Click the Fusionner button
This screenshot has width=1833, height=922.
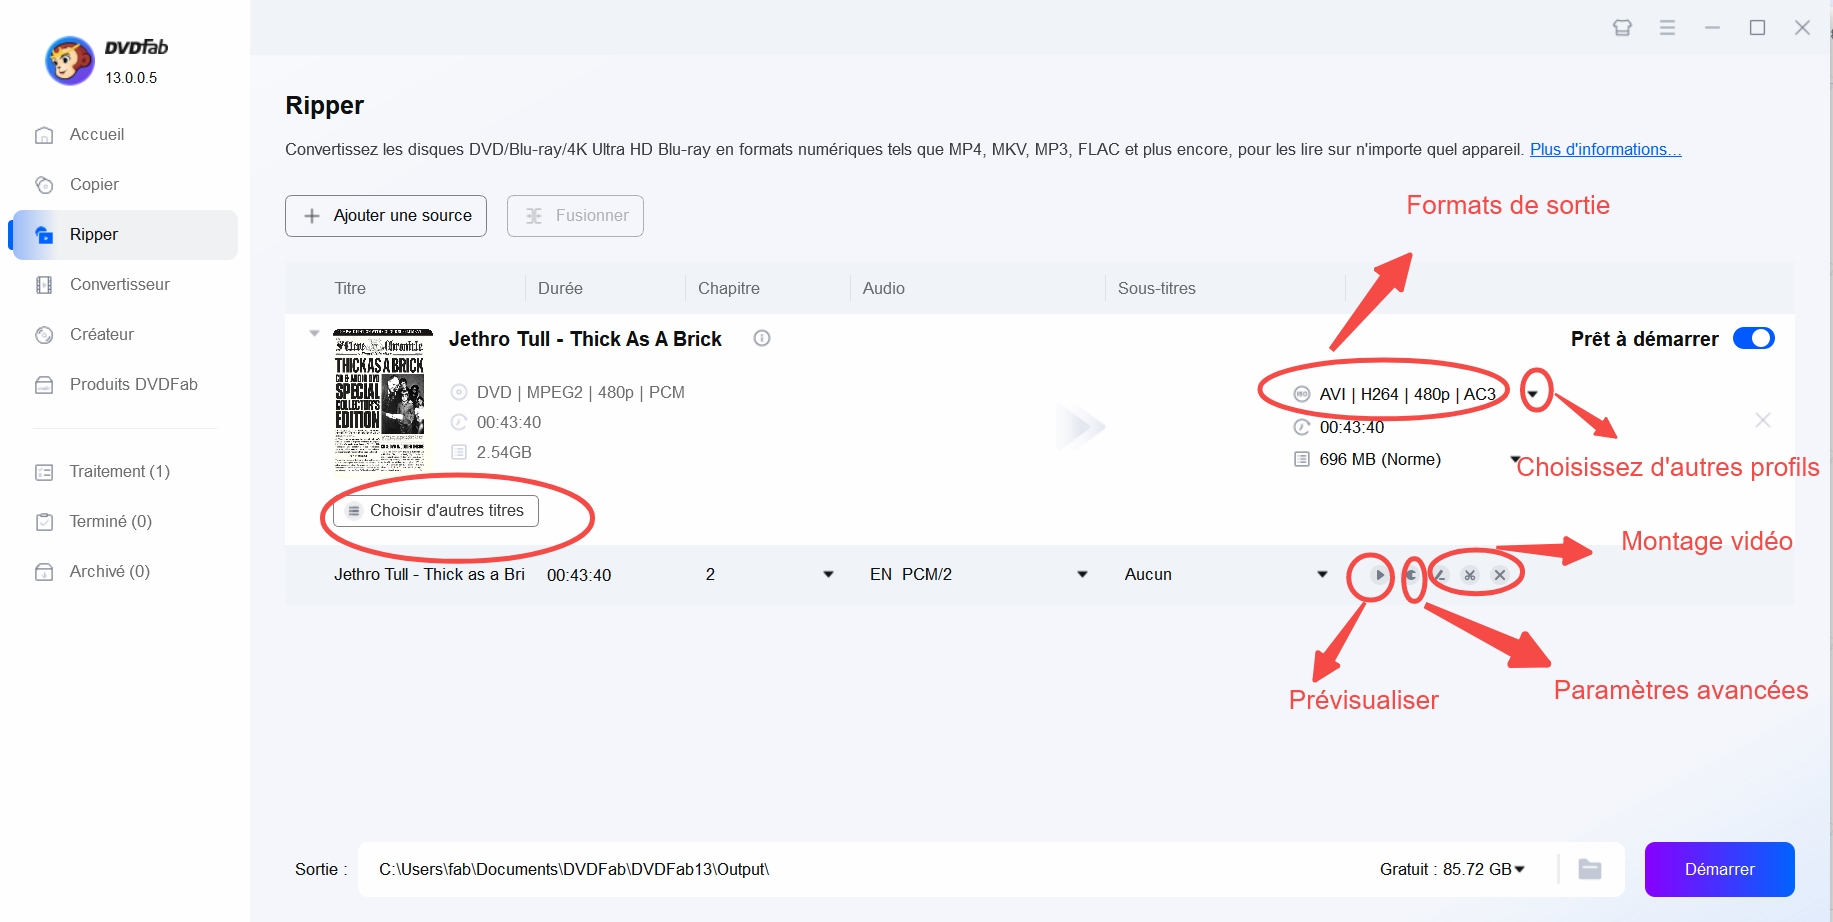coord(575,216)
